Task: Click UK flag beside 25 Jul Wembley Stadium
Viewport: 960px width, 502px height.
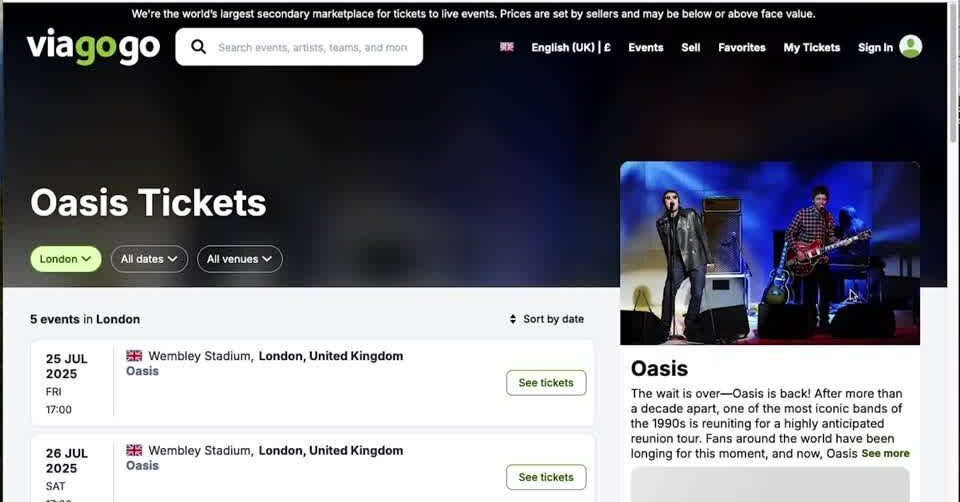Action: tap(134, 356)
